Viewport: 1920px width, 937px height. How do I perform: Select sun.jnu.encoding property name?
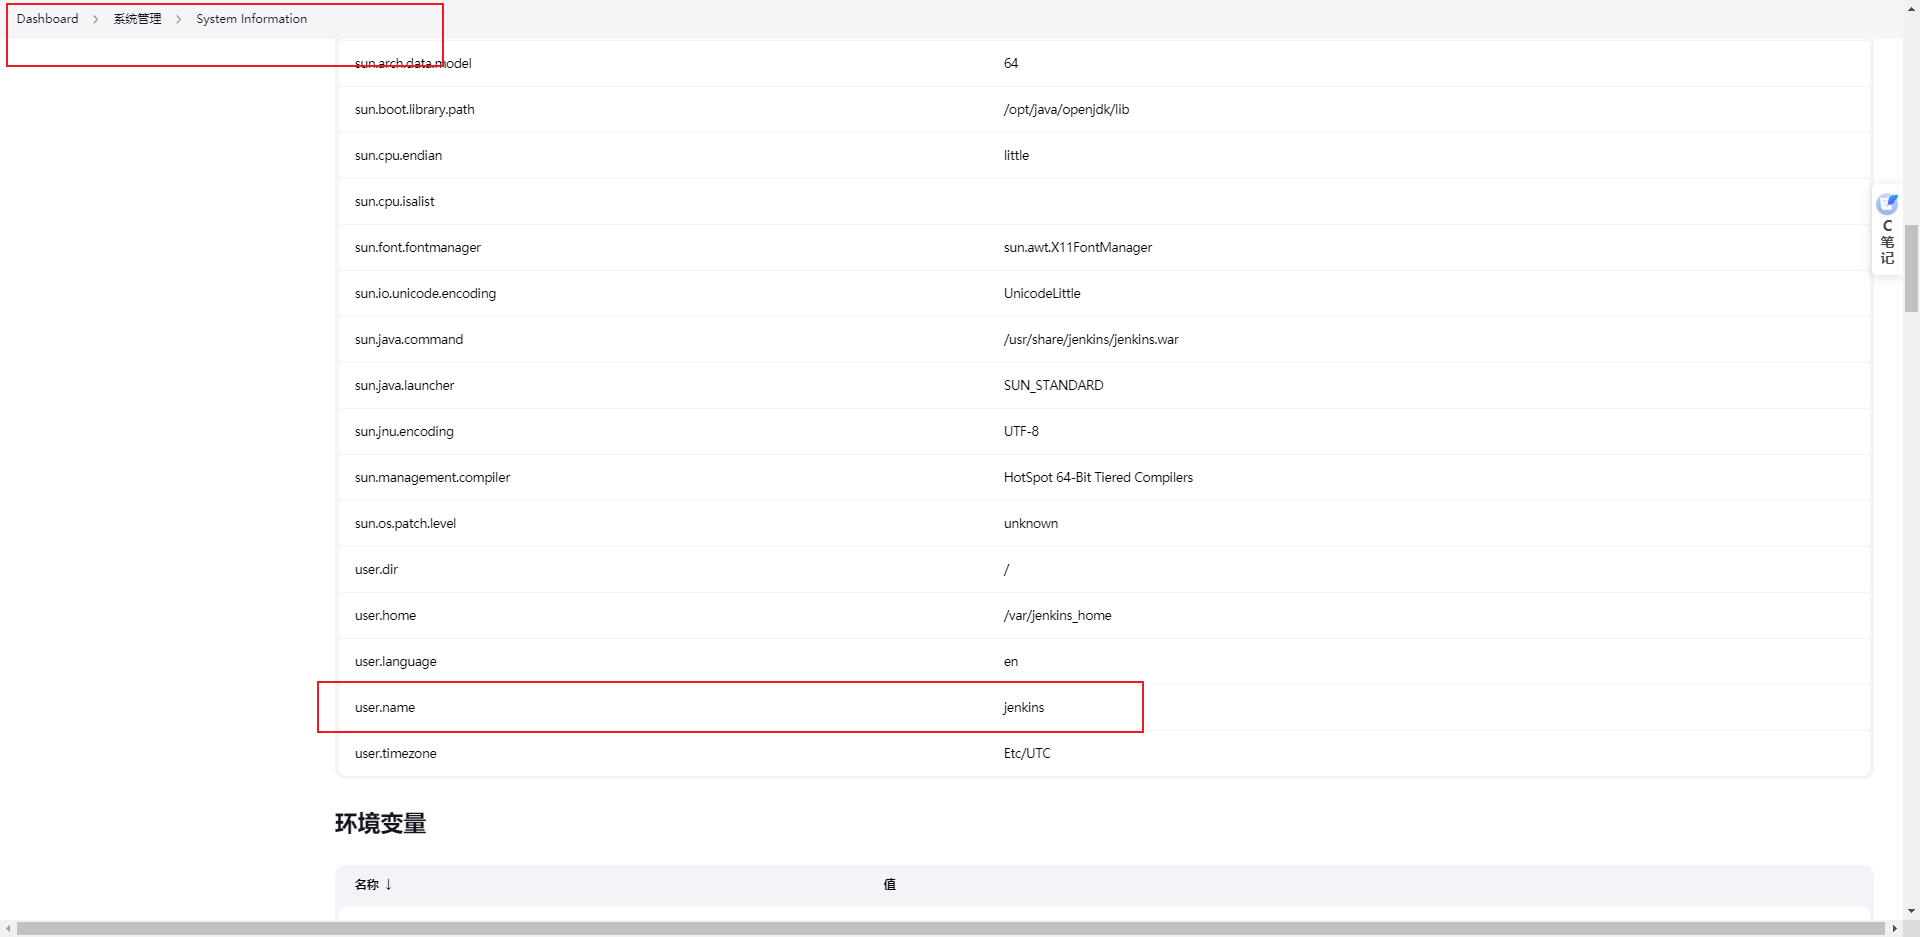point(404,431)
